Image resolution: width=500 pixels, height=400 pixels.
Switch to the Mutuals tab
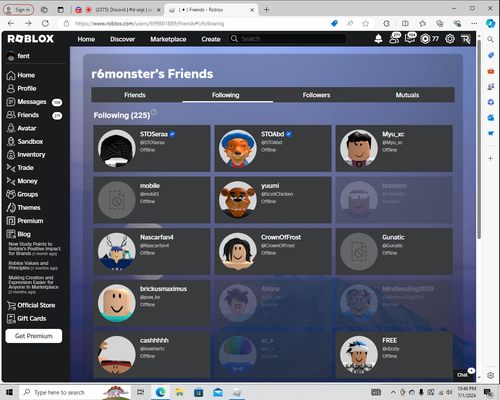(x=407, y=95)
